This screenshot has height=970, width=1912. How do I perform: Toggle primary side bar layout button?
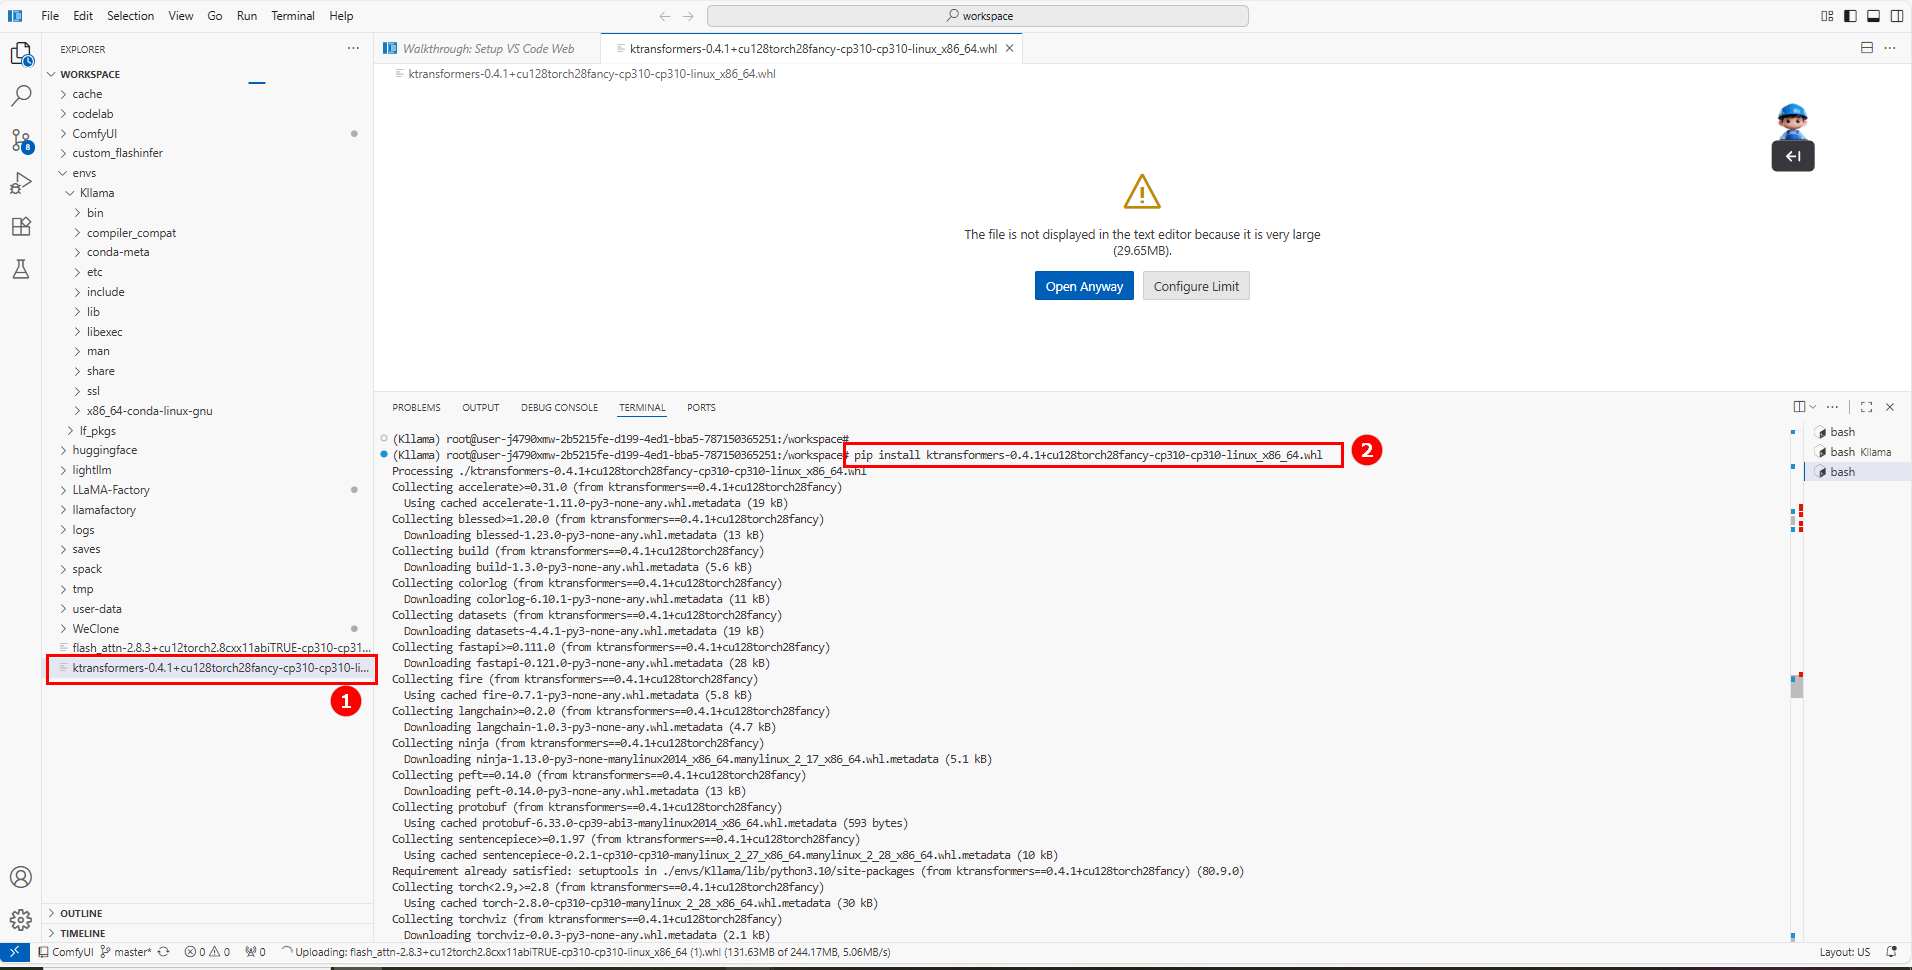(x=1850, y=16)
